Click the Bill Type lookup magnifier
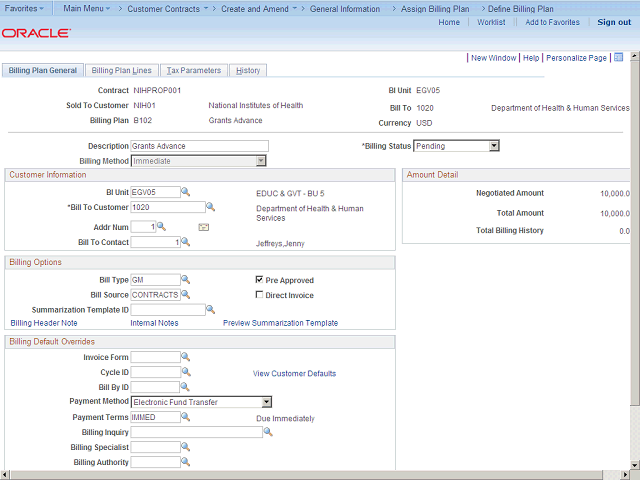640x480 pixels. 185,280
